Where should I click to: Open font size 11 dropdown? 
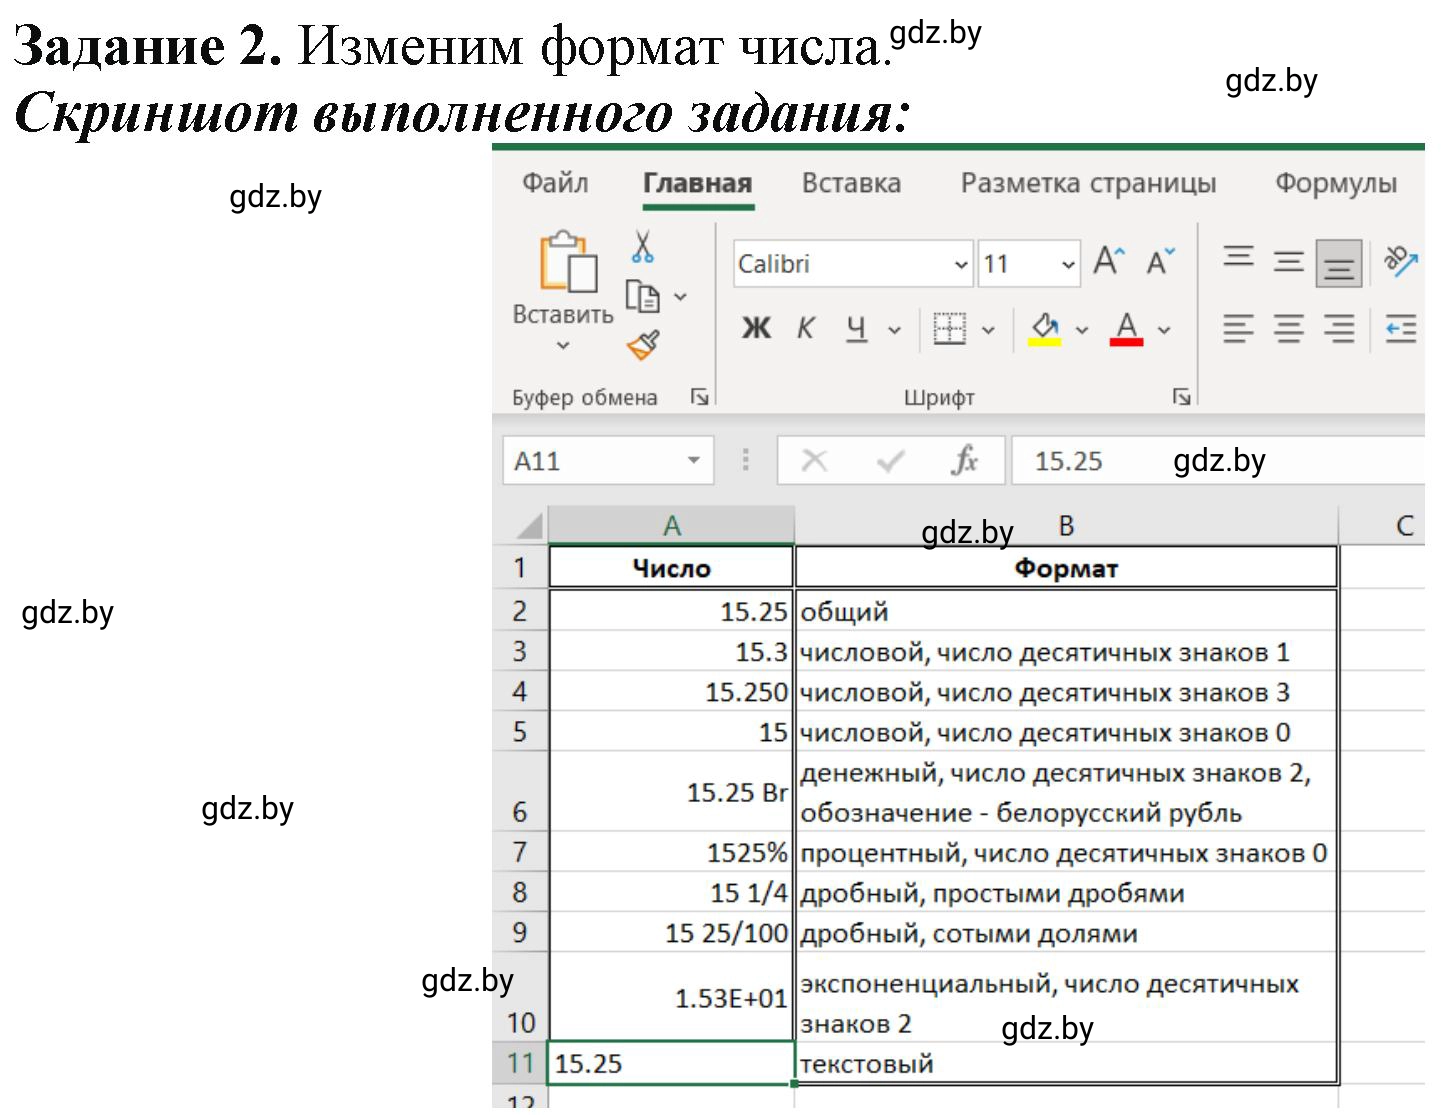[x=1068, y=265]
